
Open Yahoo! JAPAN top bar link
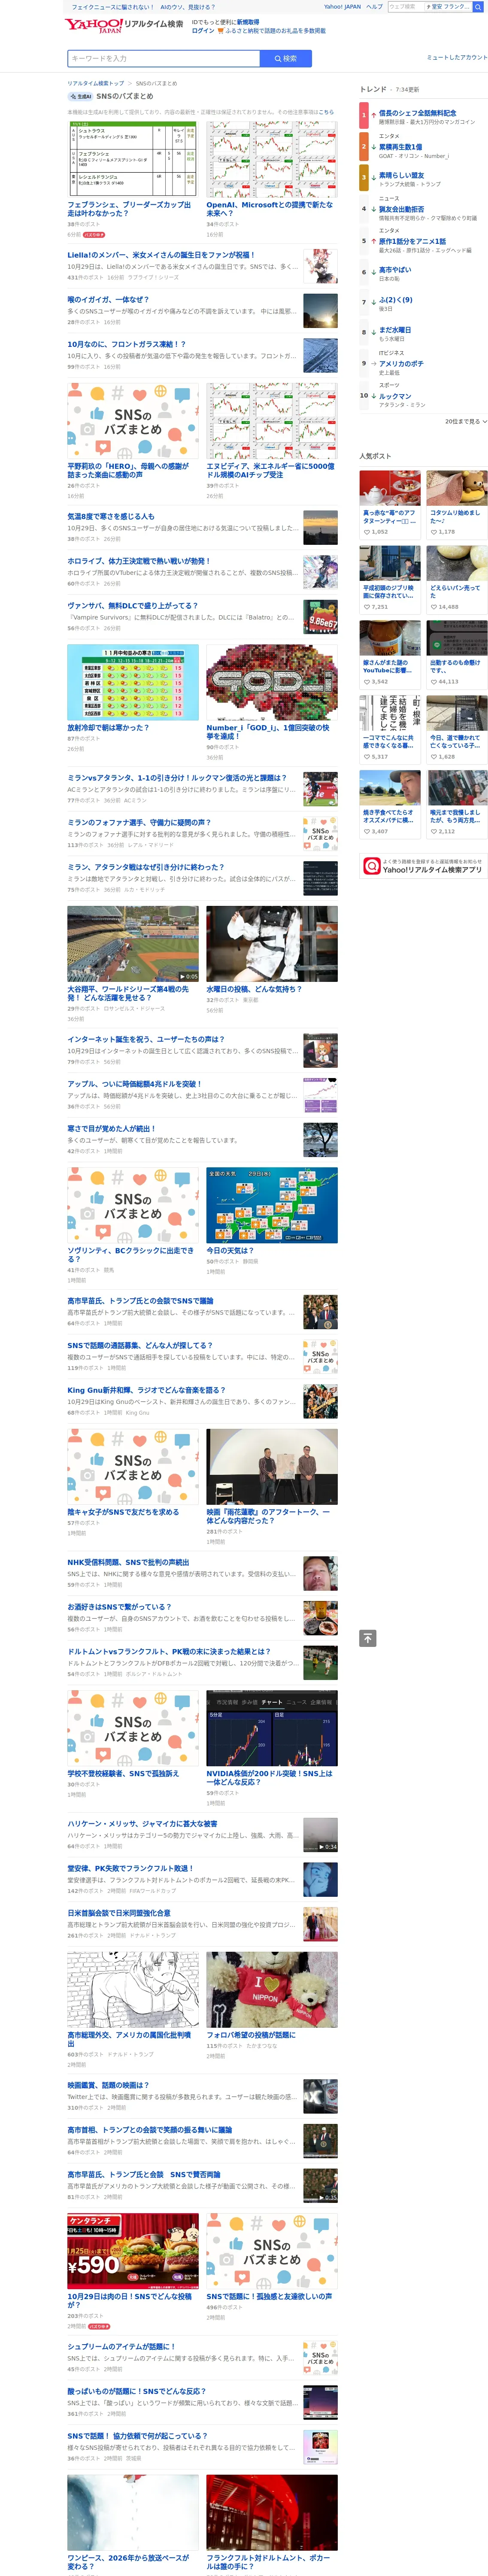pos(342,7)
